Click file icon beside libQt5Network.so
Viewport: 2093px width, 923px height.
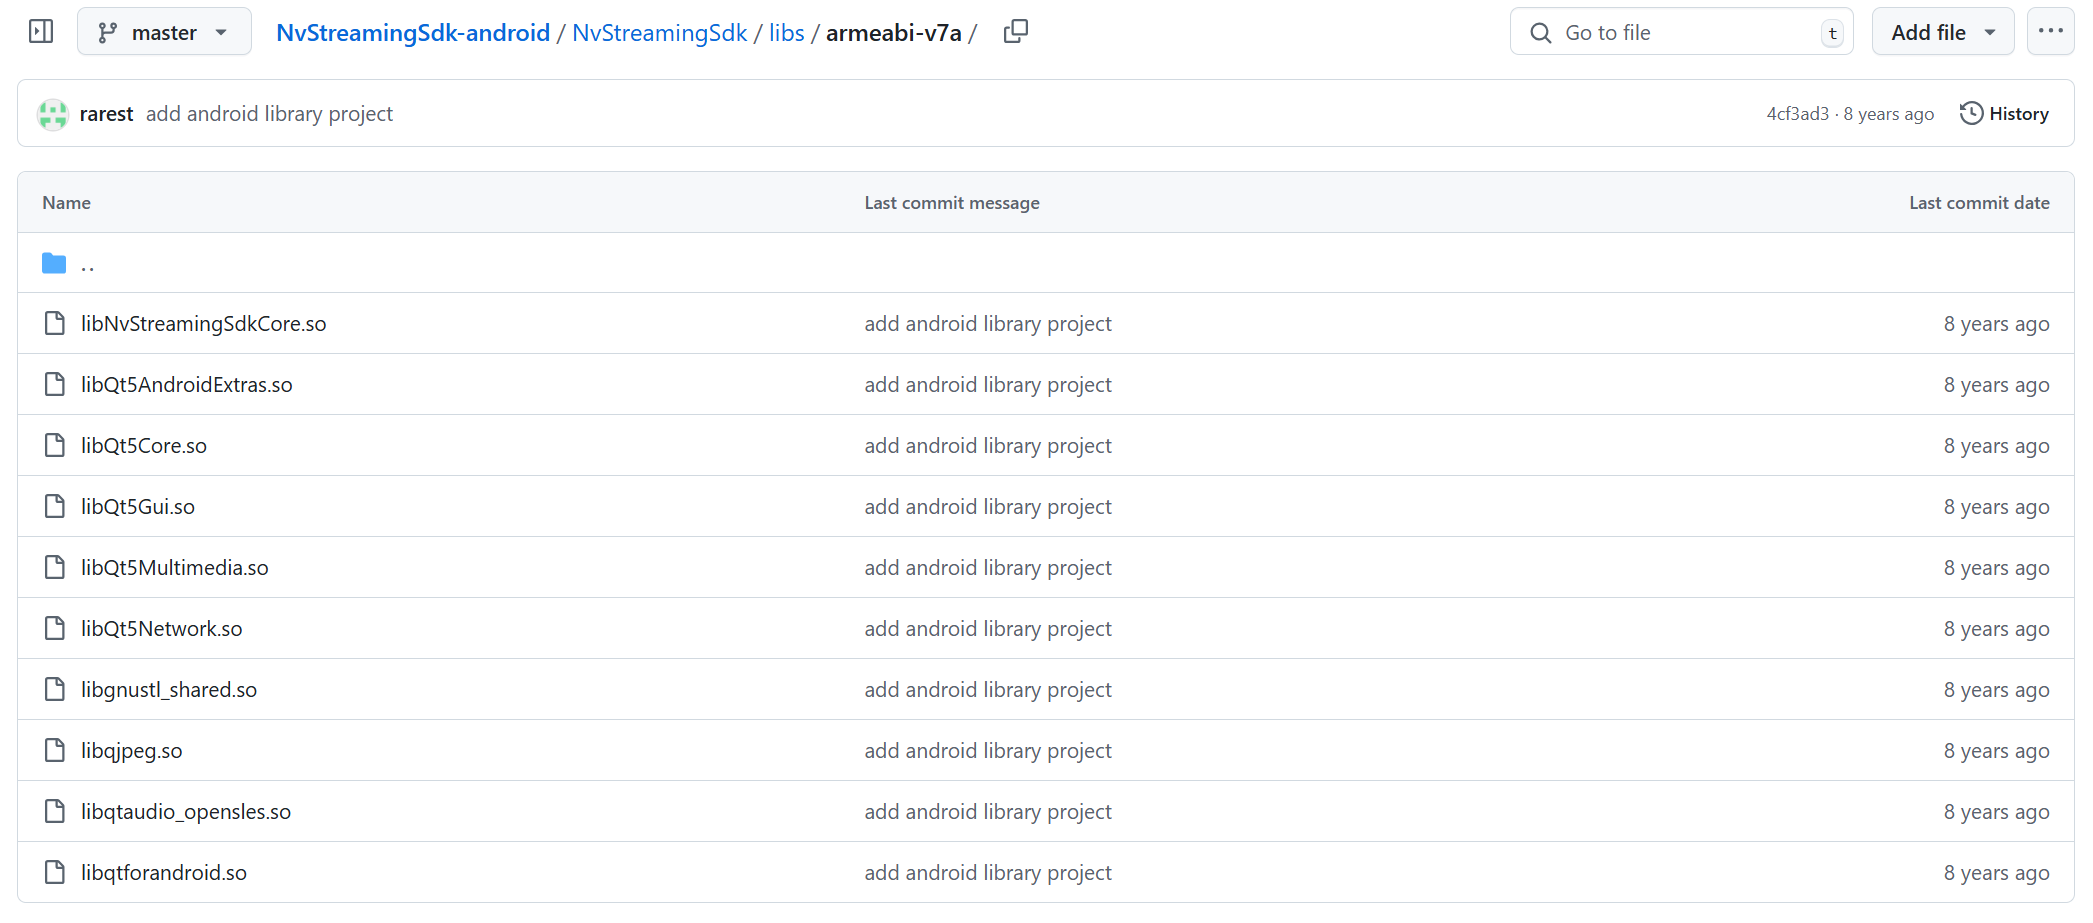click(55, 629)
